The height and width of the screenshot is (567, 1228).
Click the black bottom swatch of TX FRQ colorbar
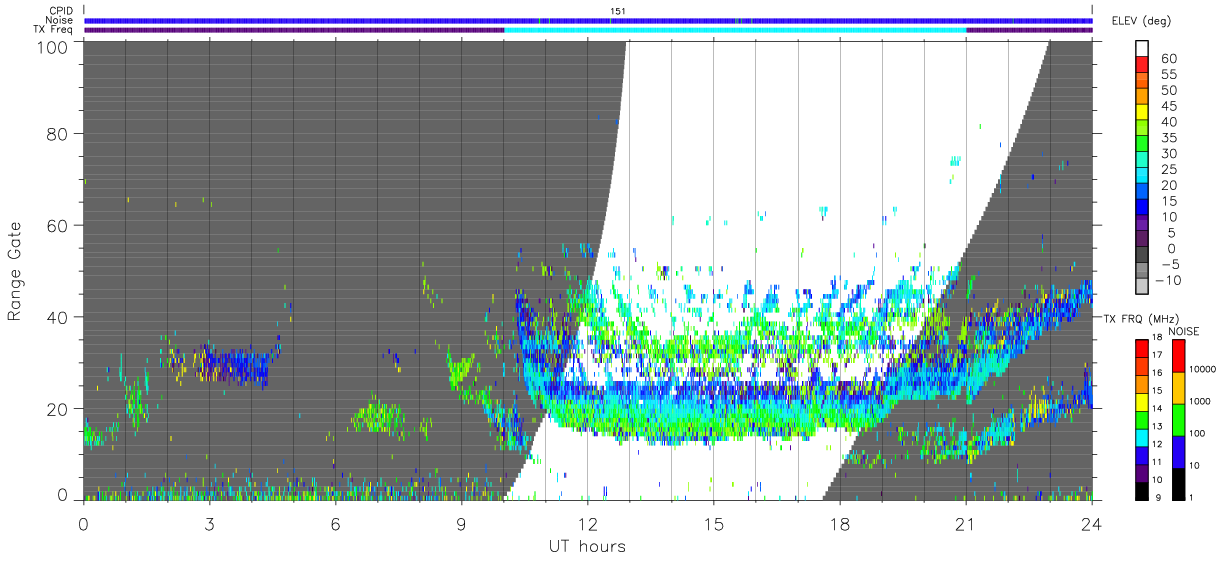point(1144,491)
